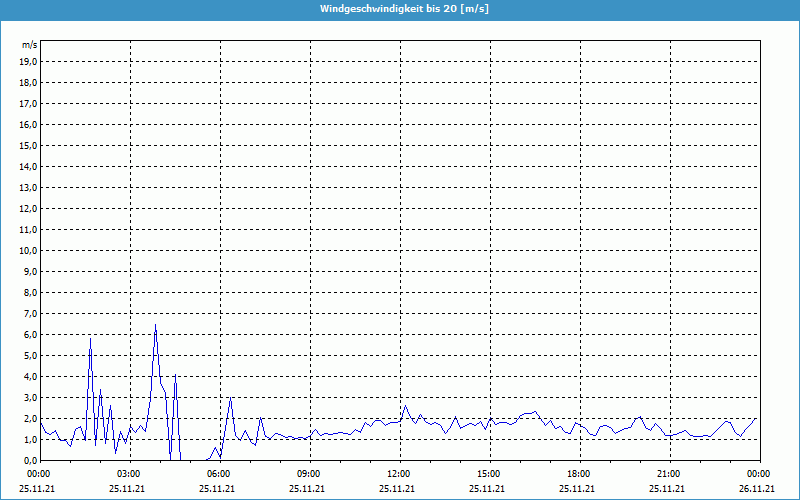Select the 5,0 y-axis label
800x500 pixels.
29,356
